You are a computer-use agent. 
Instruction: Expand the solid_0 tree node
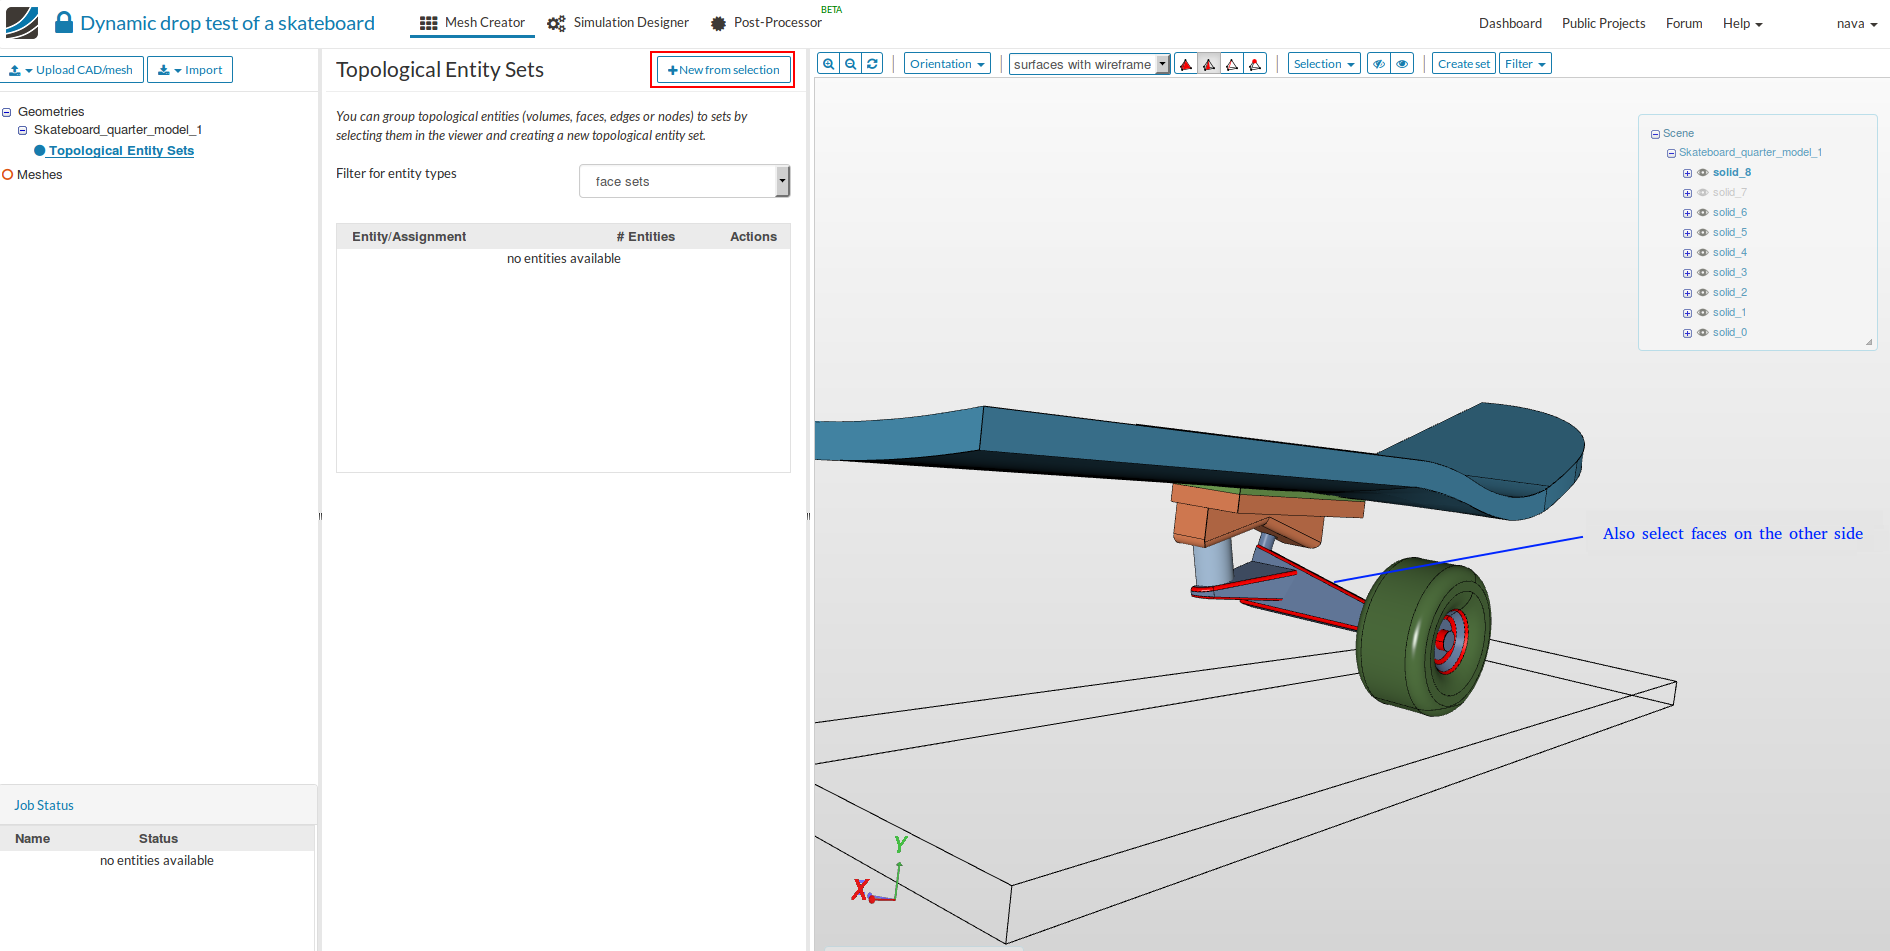click(x=1687, y=332)
